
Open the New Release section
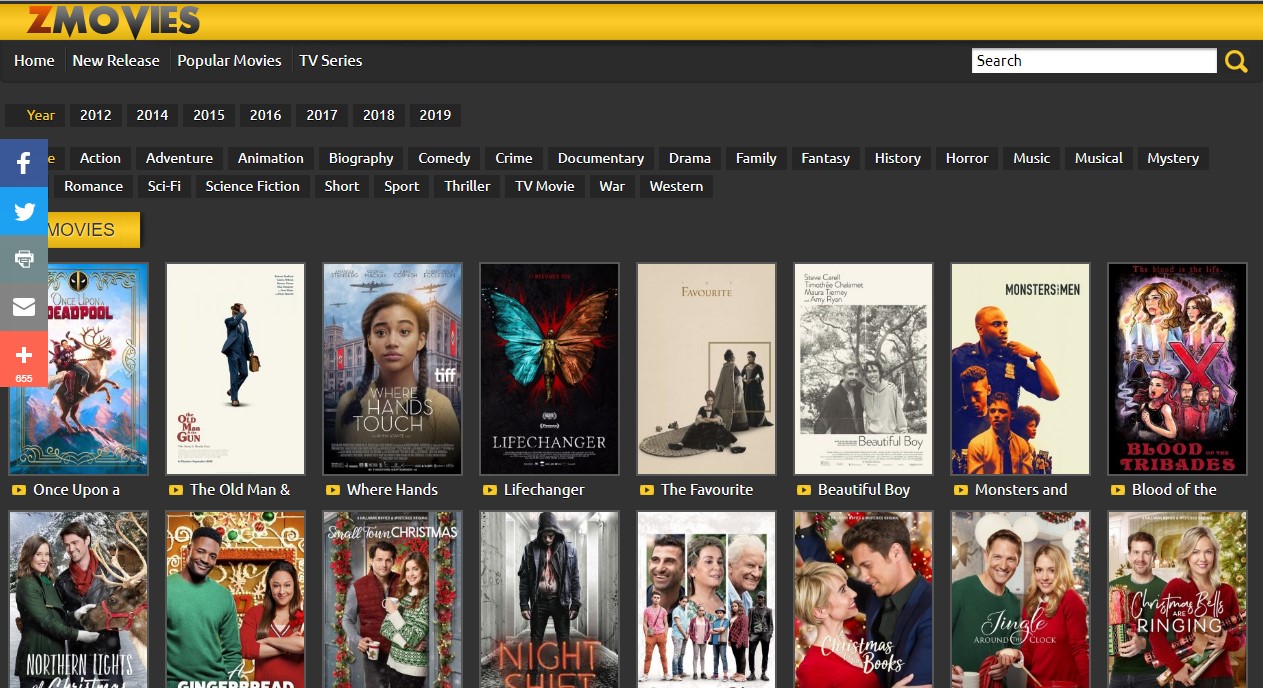coord(116,60)
